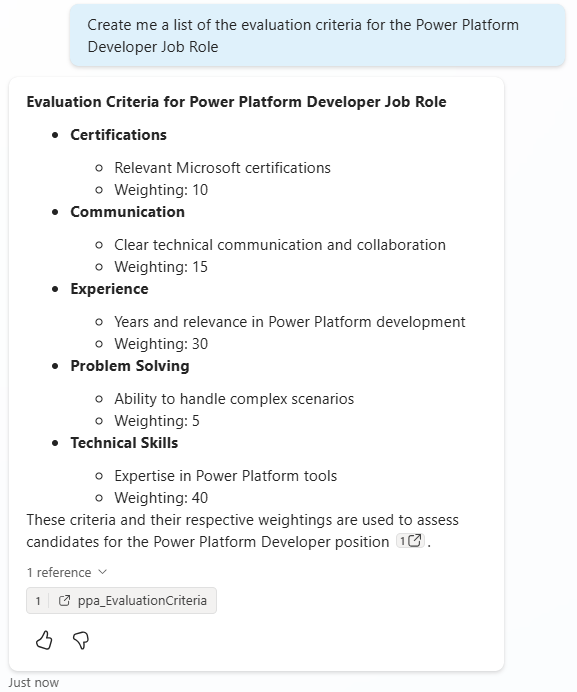The image size is (577, 692).
Task: Open inline citation 1 link icon
Action: pyautogui.click(x=411, y=541)
